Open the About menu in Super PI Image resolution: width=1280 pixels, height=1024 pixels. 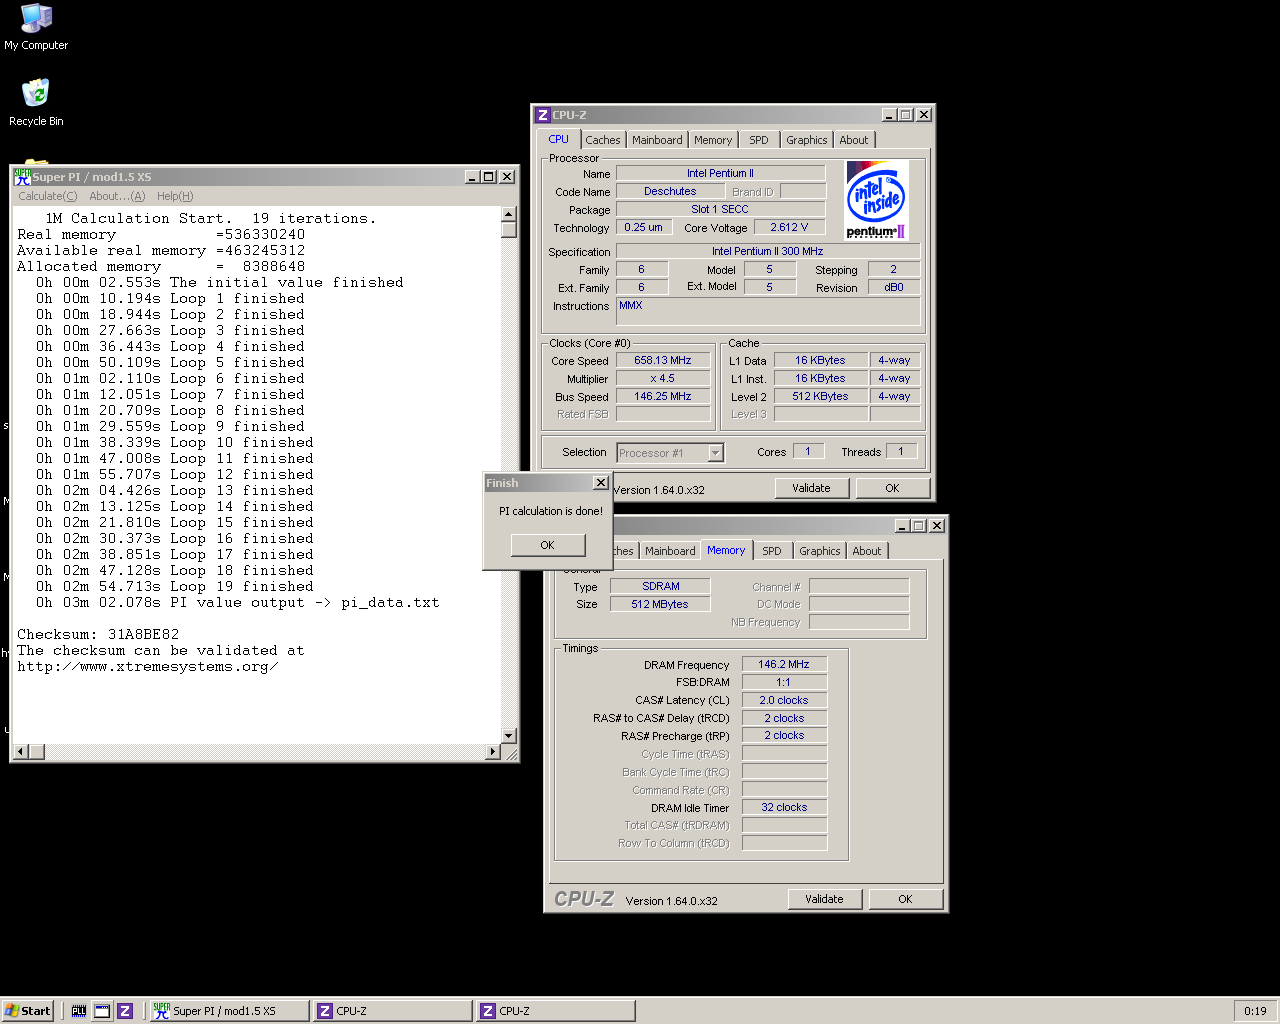pos(117,196)
